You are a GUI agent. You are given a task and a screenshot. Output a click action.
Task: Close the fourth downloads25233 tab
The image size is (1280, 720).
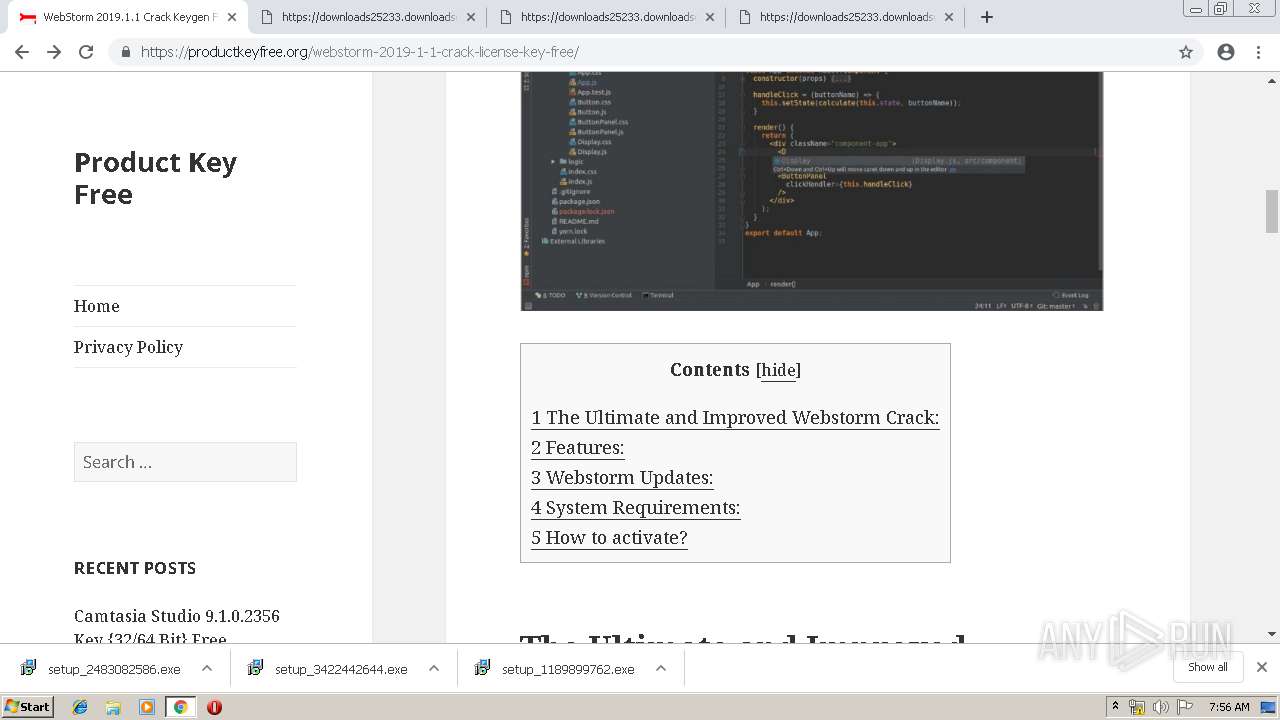(949, 17)
